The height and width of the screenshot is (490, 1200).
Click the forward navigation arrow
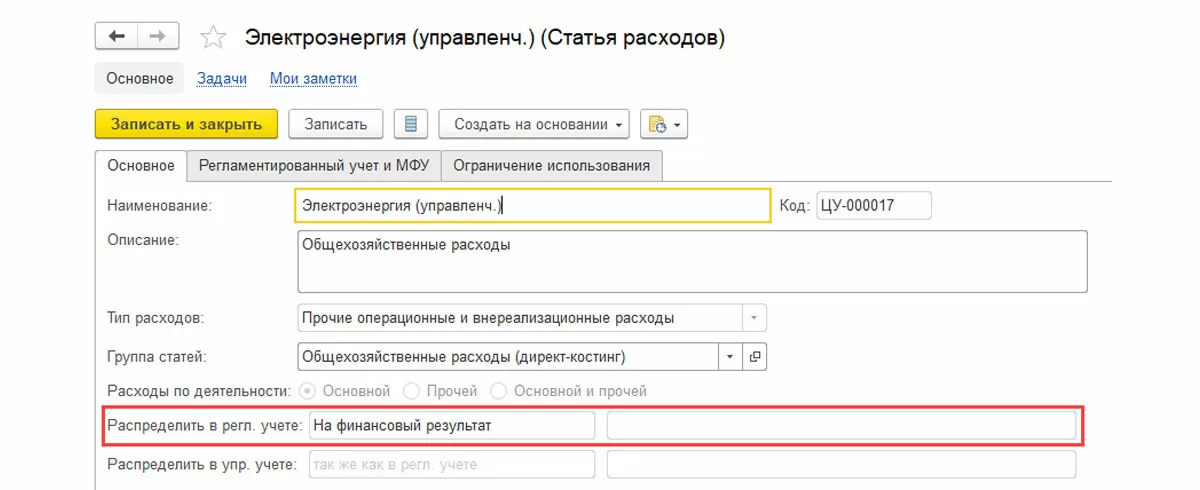pyautogui.click(x=156, y=37)
